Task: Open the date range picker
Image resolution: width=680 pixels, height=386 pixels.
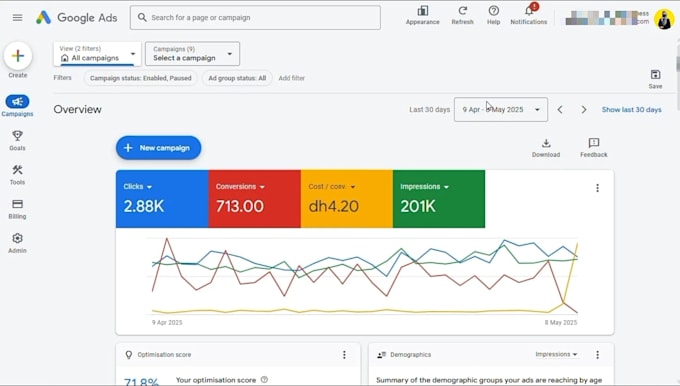Action: click(x=501, y=110)
